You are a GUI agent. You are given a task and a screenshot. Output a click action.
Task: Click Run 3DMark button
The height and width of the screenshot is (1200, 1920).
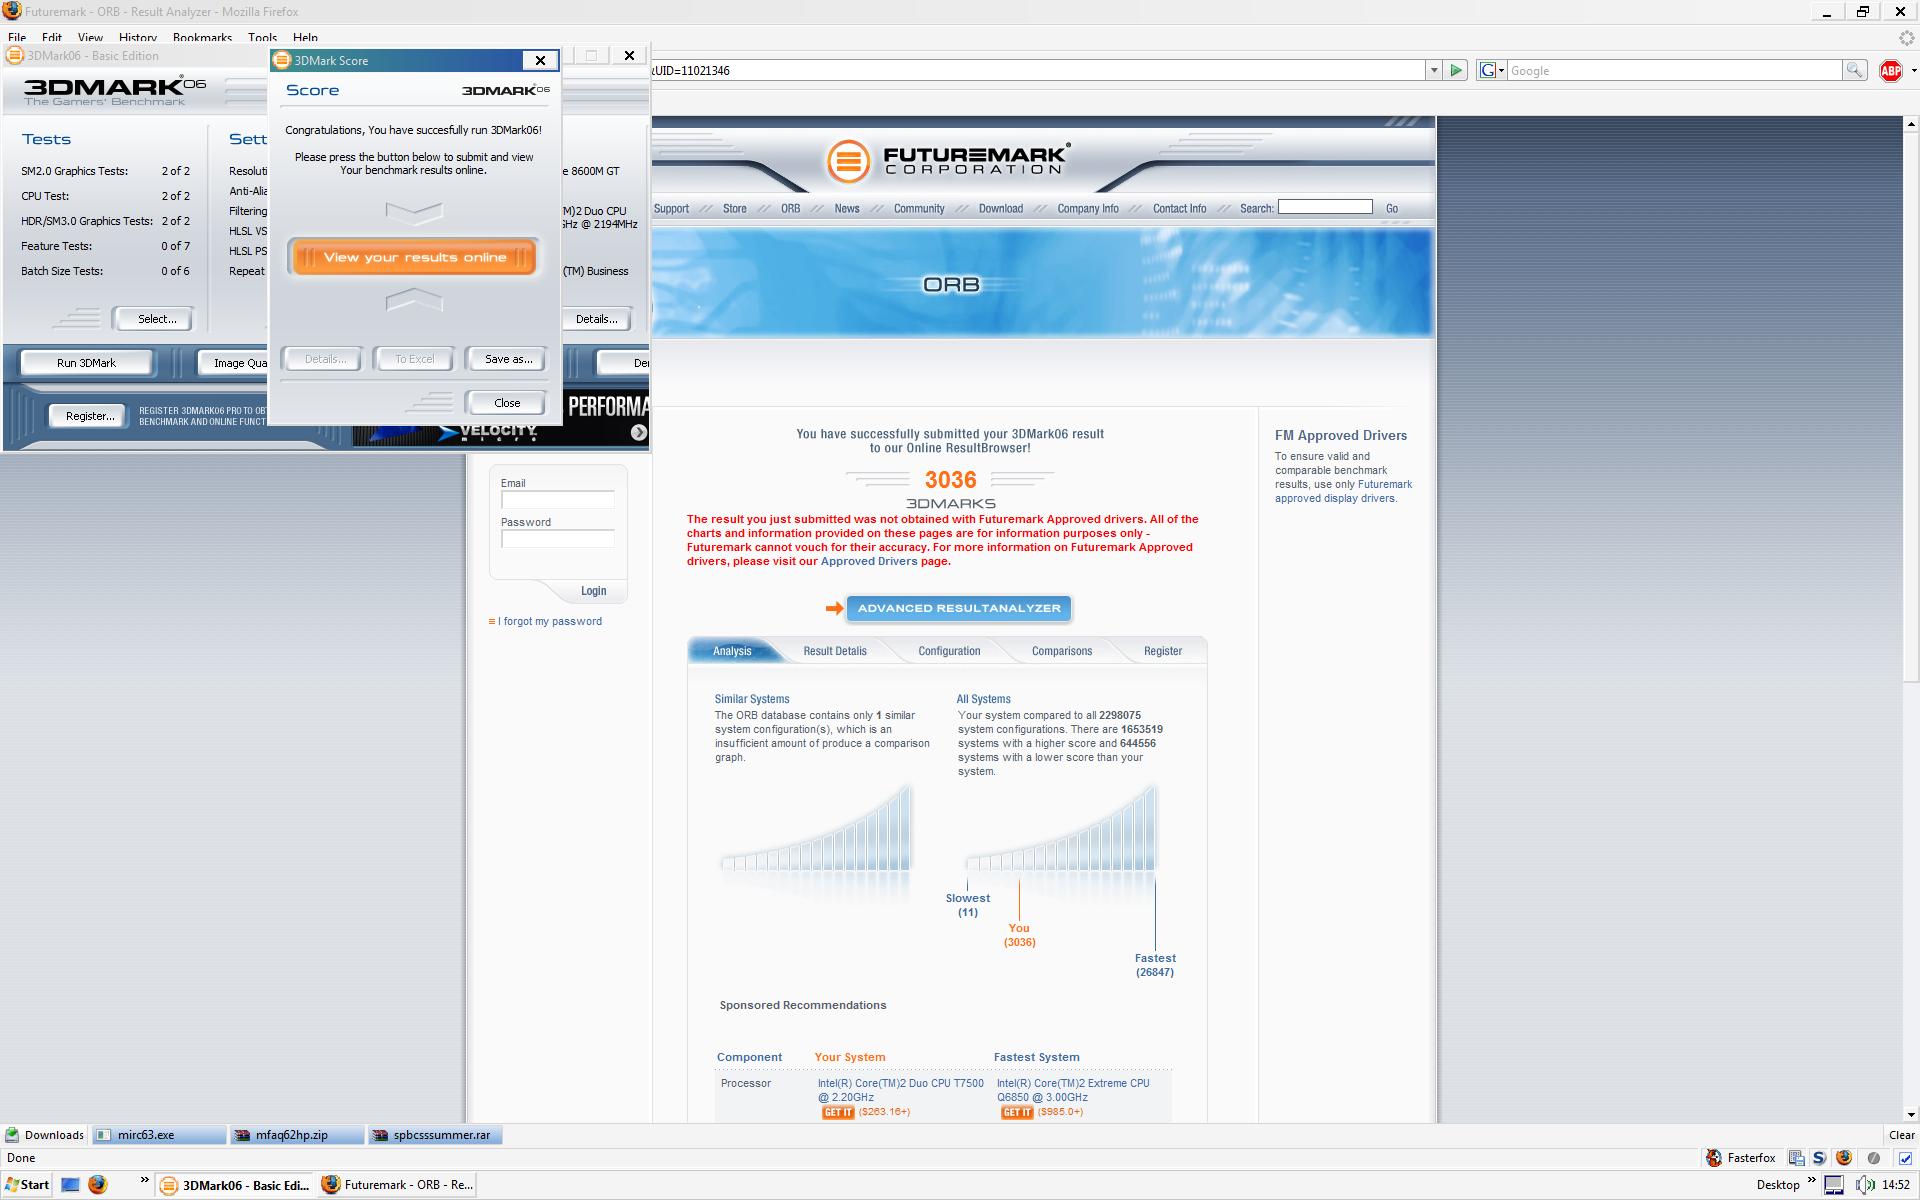86,363
